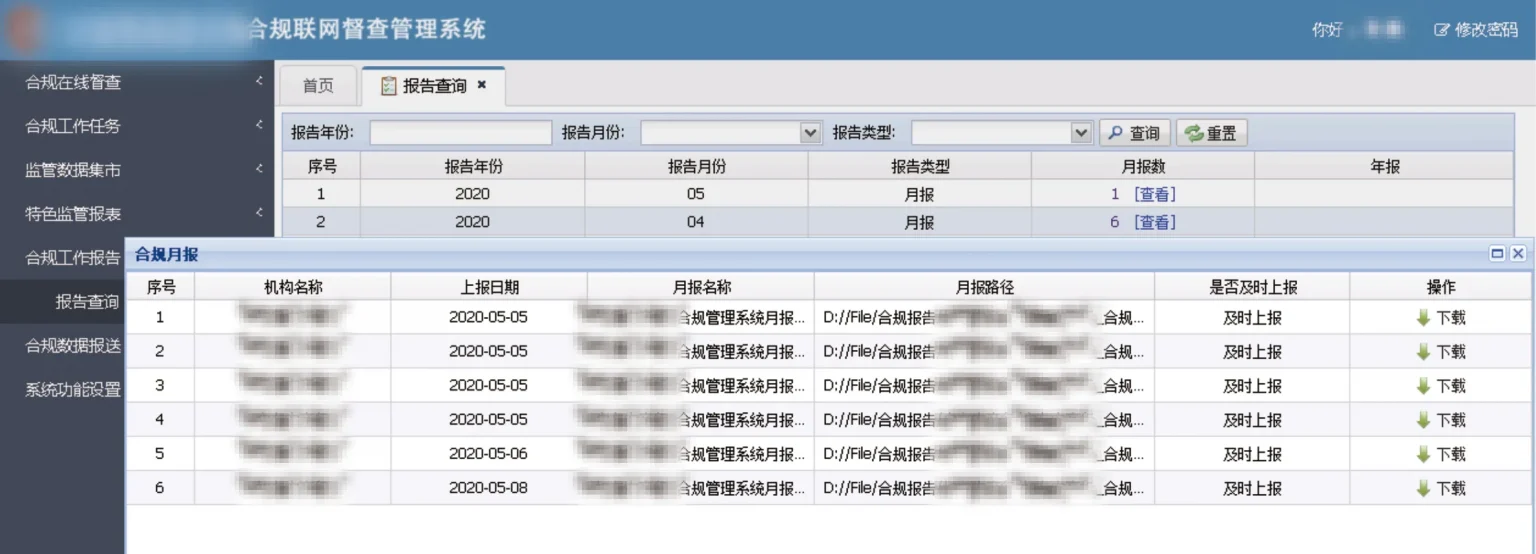The width and height of the screenshot is (1536, 554).
Task: Maximize the 合规月报 popup window
Action: (1497, 254)
